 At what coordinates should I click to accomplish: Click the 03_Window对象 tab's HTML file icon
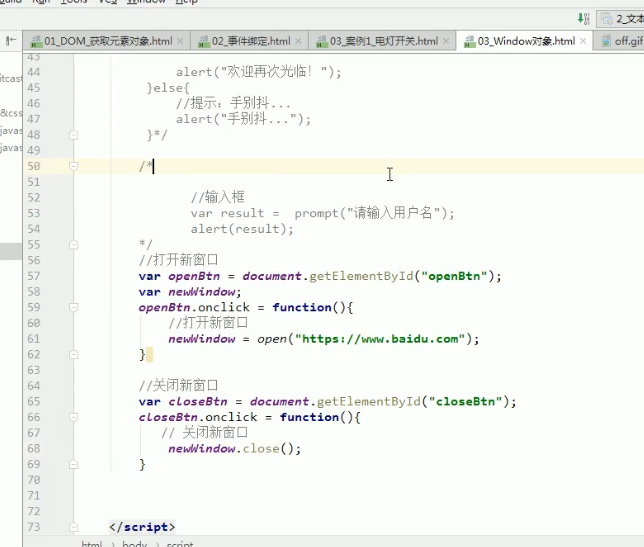tap(469, 41)
